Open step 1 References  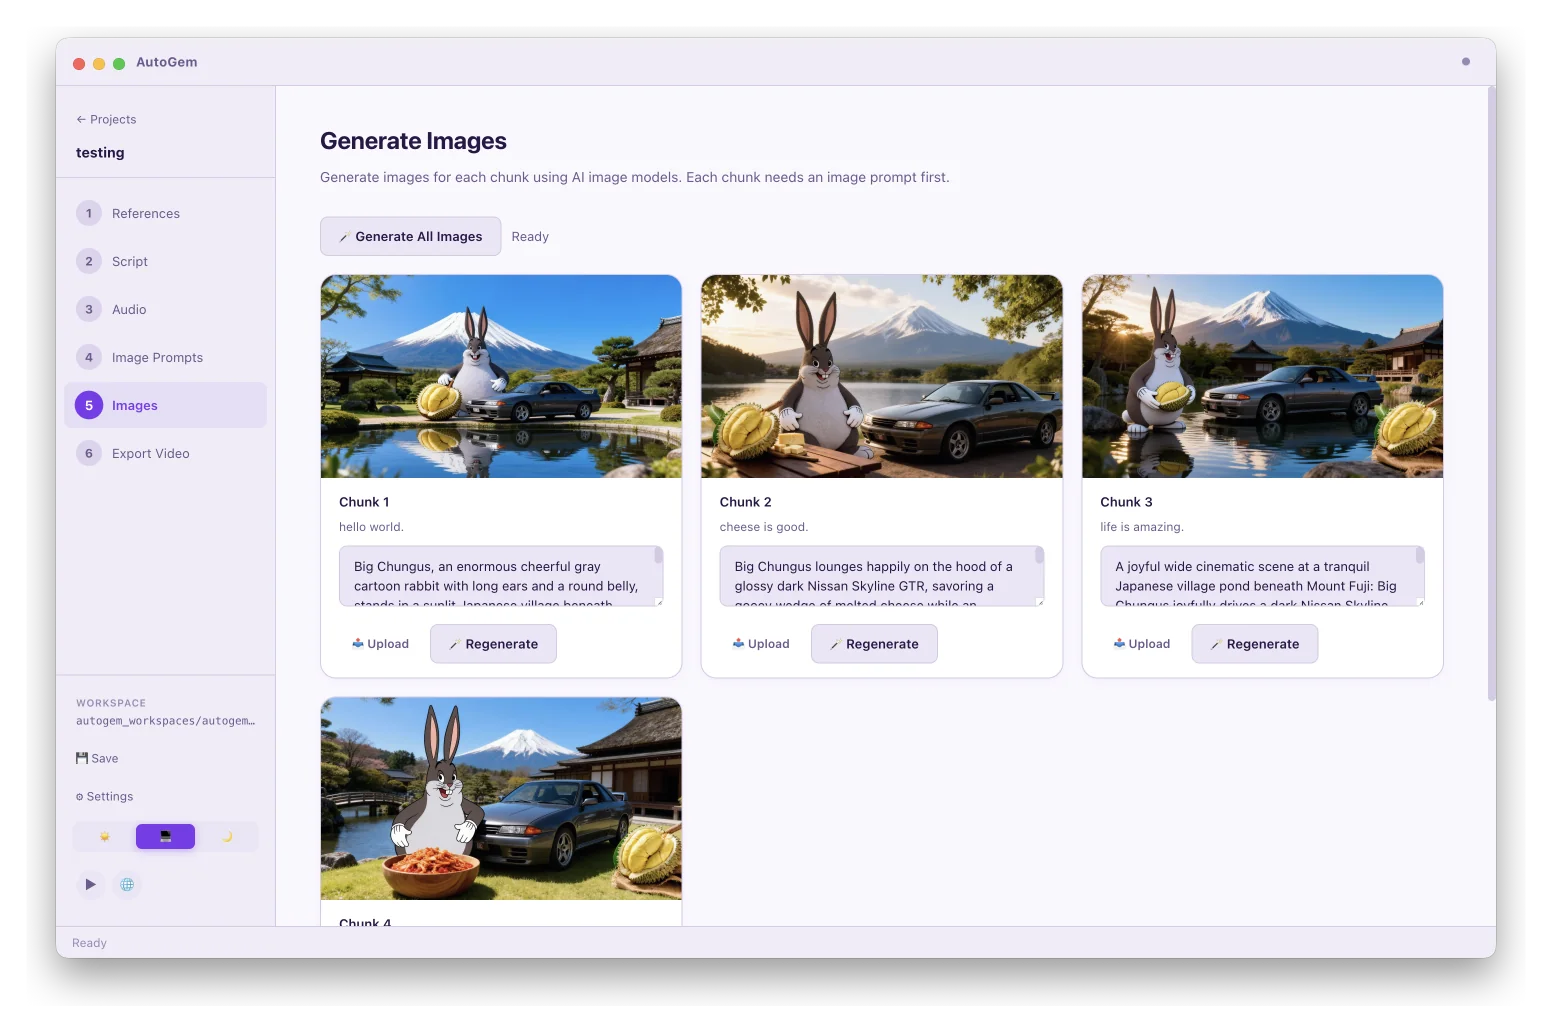165,213
